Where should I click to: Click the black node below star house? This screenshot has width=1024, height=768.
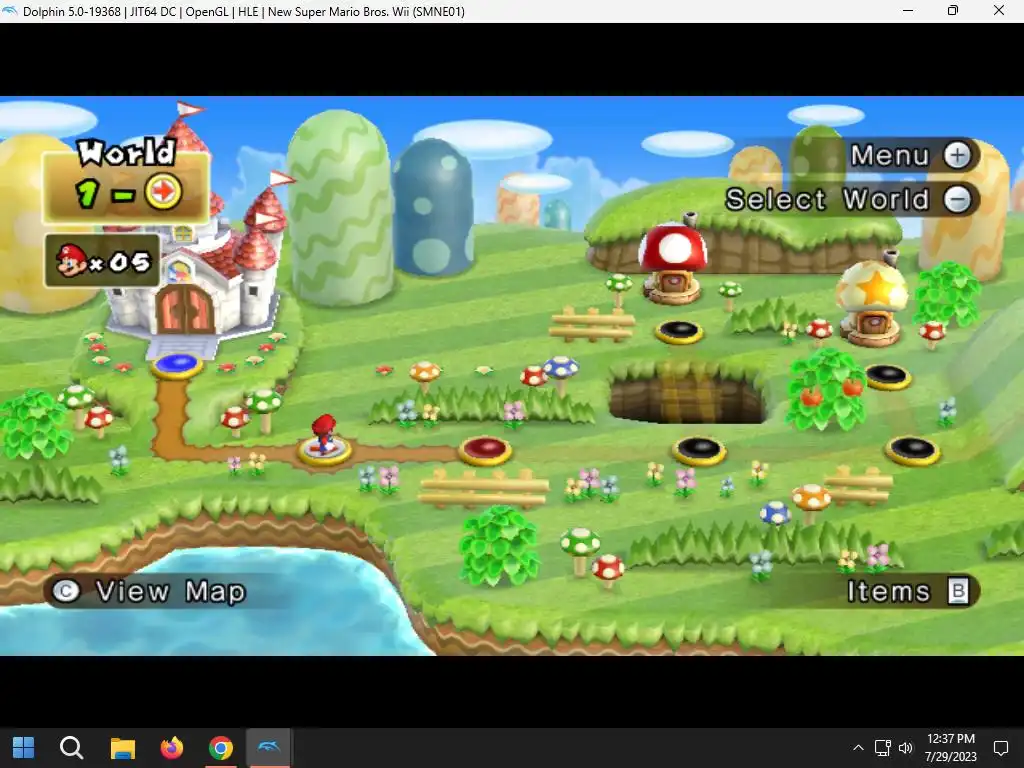(888, 376)
